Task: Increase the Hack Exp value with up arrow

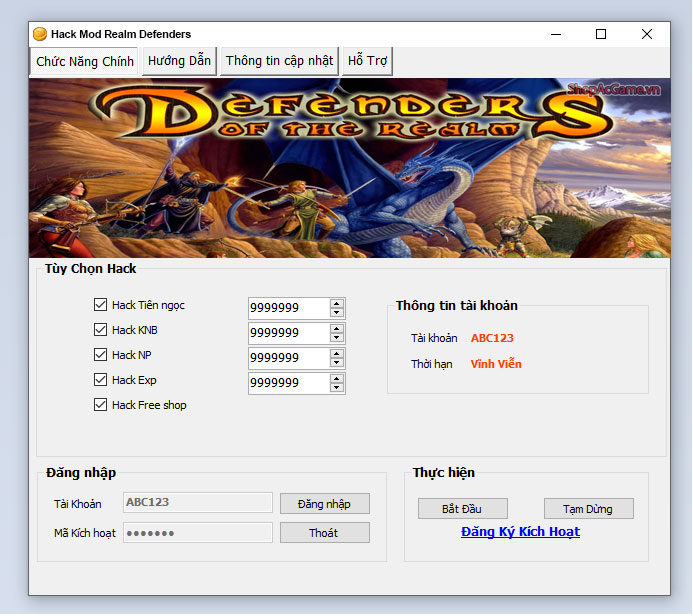Action: [337, 379]
